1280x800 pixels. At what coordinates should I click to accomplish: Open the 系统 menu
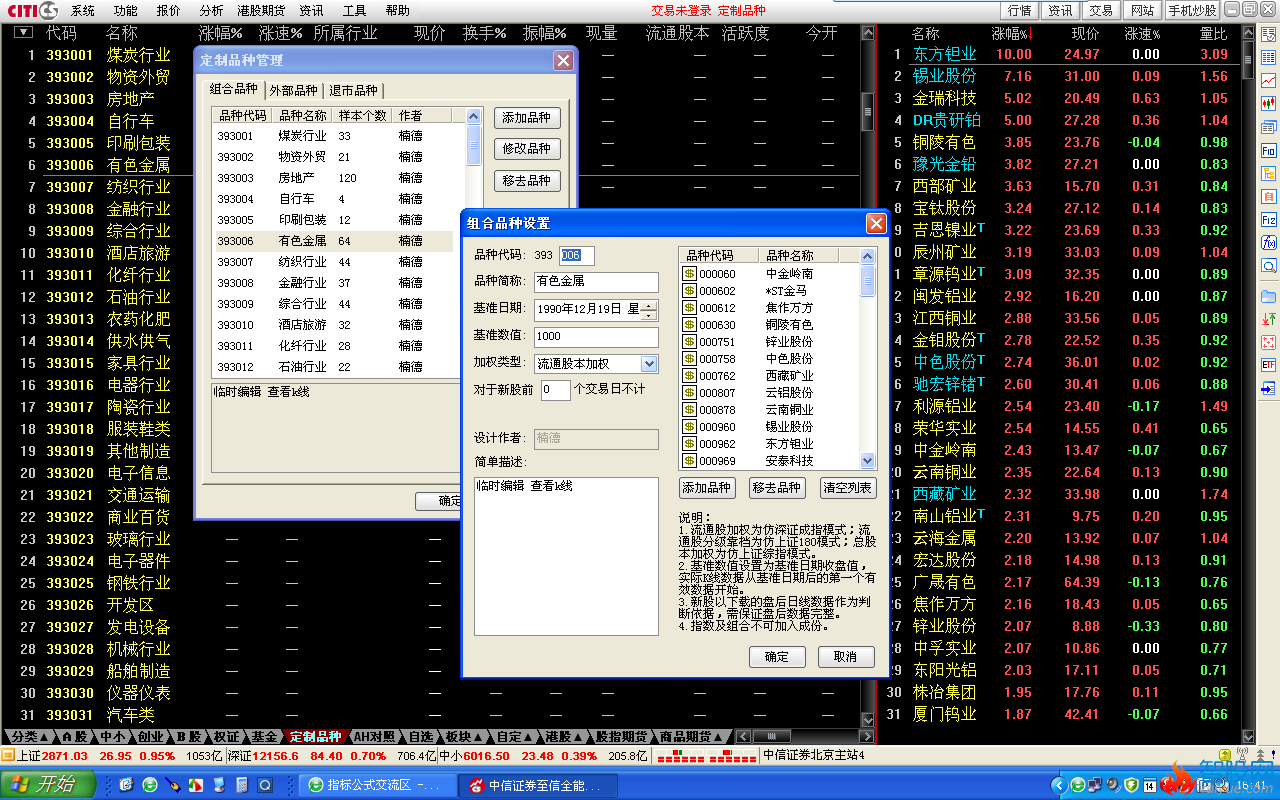pos(83,11)
